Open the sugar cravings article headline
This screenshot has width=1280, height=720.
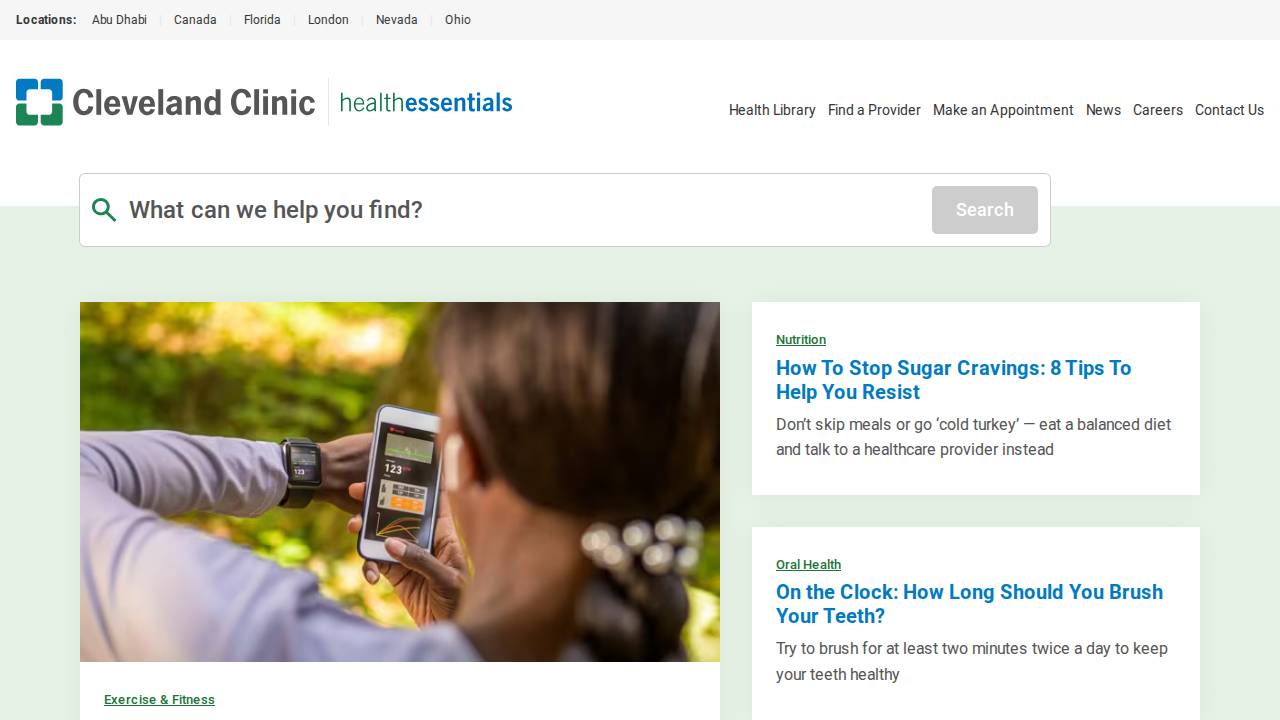953,380
